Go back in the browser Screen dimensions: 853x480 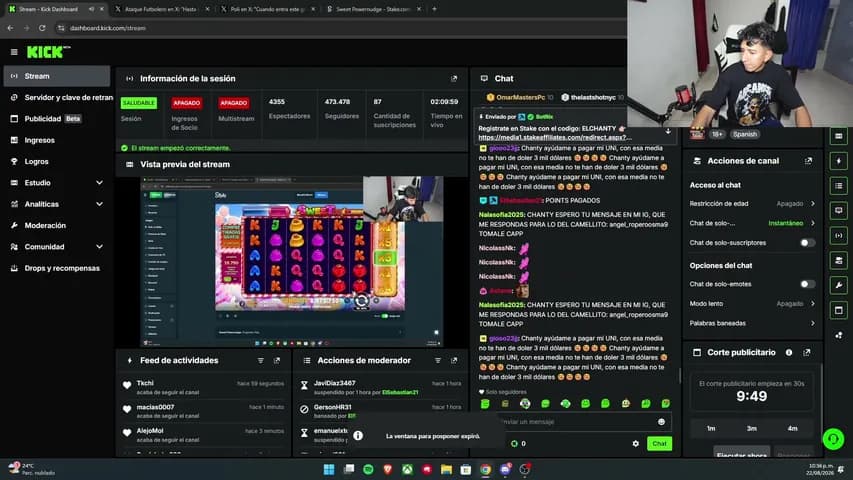[10, 28]
